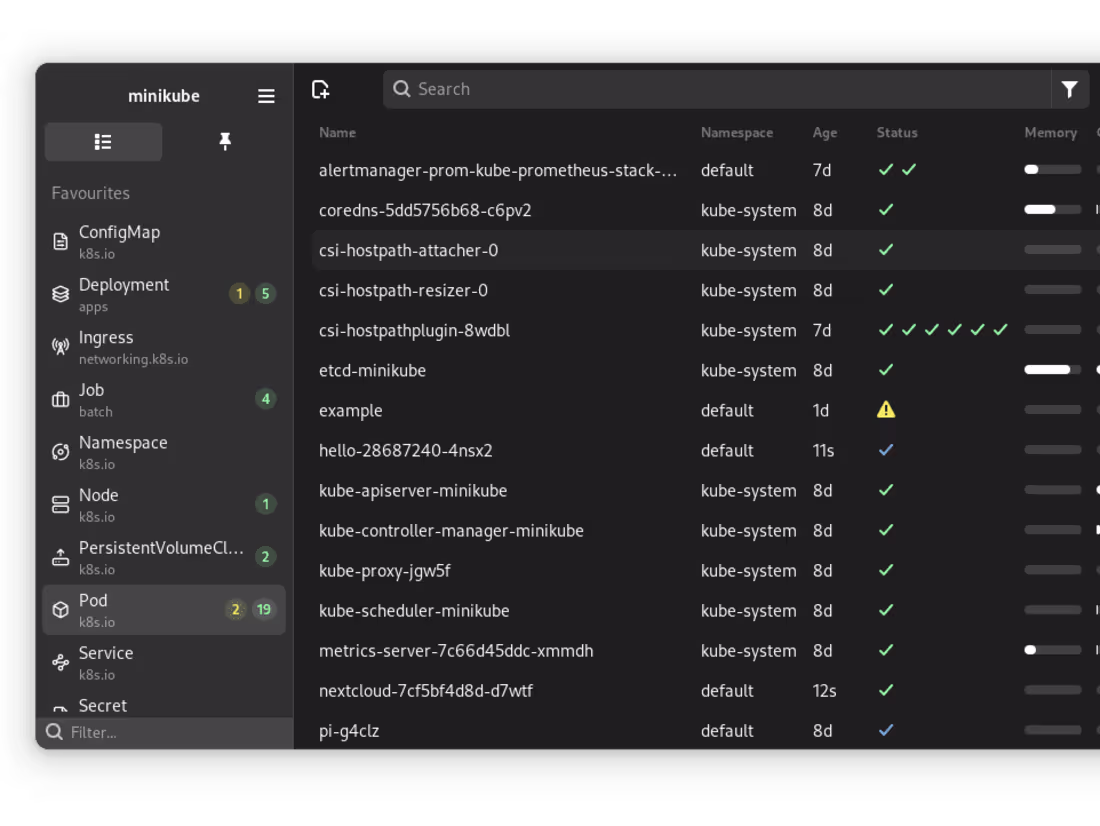
Task: Click the memory usage bar for coredns pod
Action: 1050,210
